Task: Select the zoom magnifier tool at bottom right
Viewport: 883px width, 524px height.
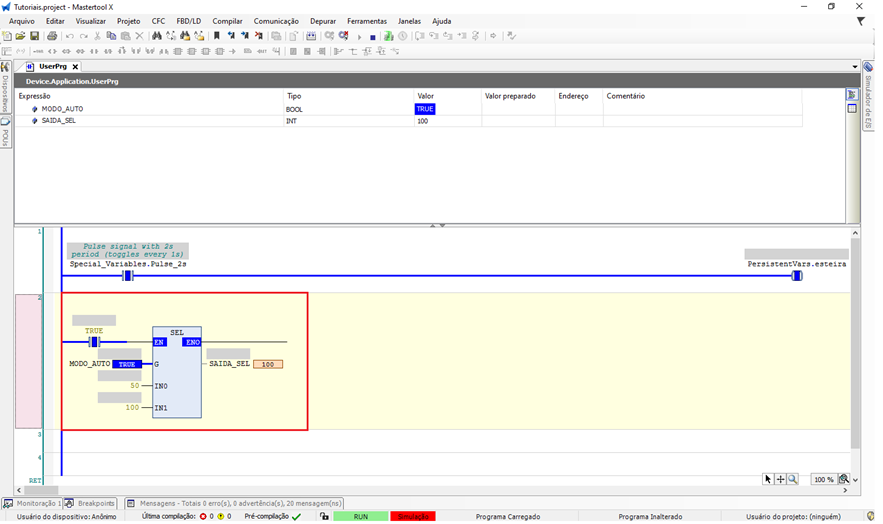Action: (793, 479)
